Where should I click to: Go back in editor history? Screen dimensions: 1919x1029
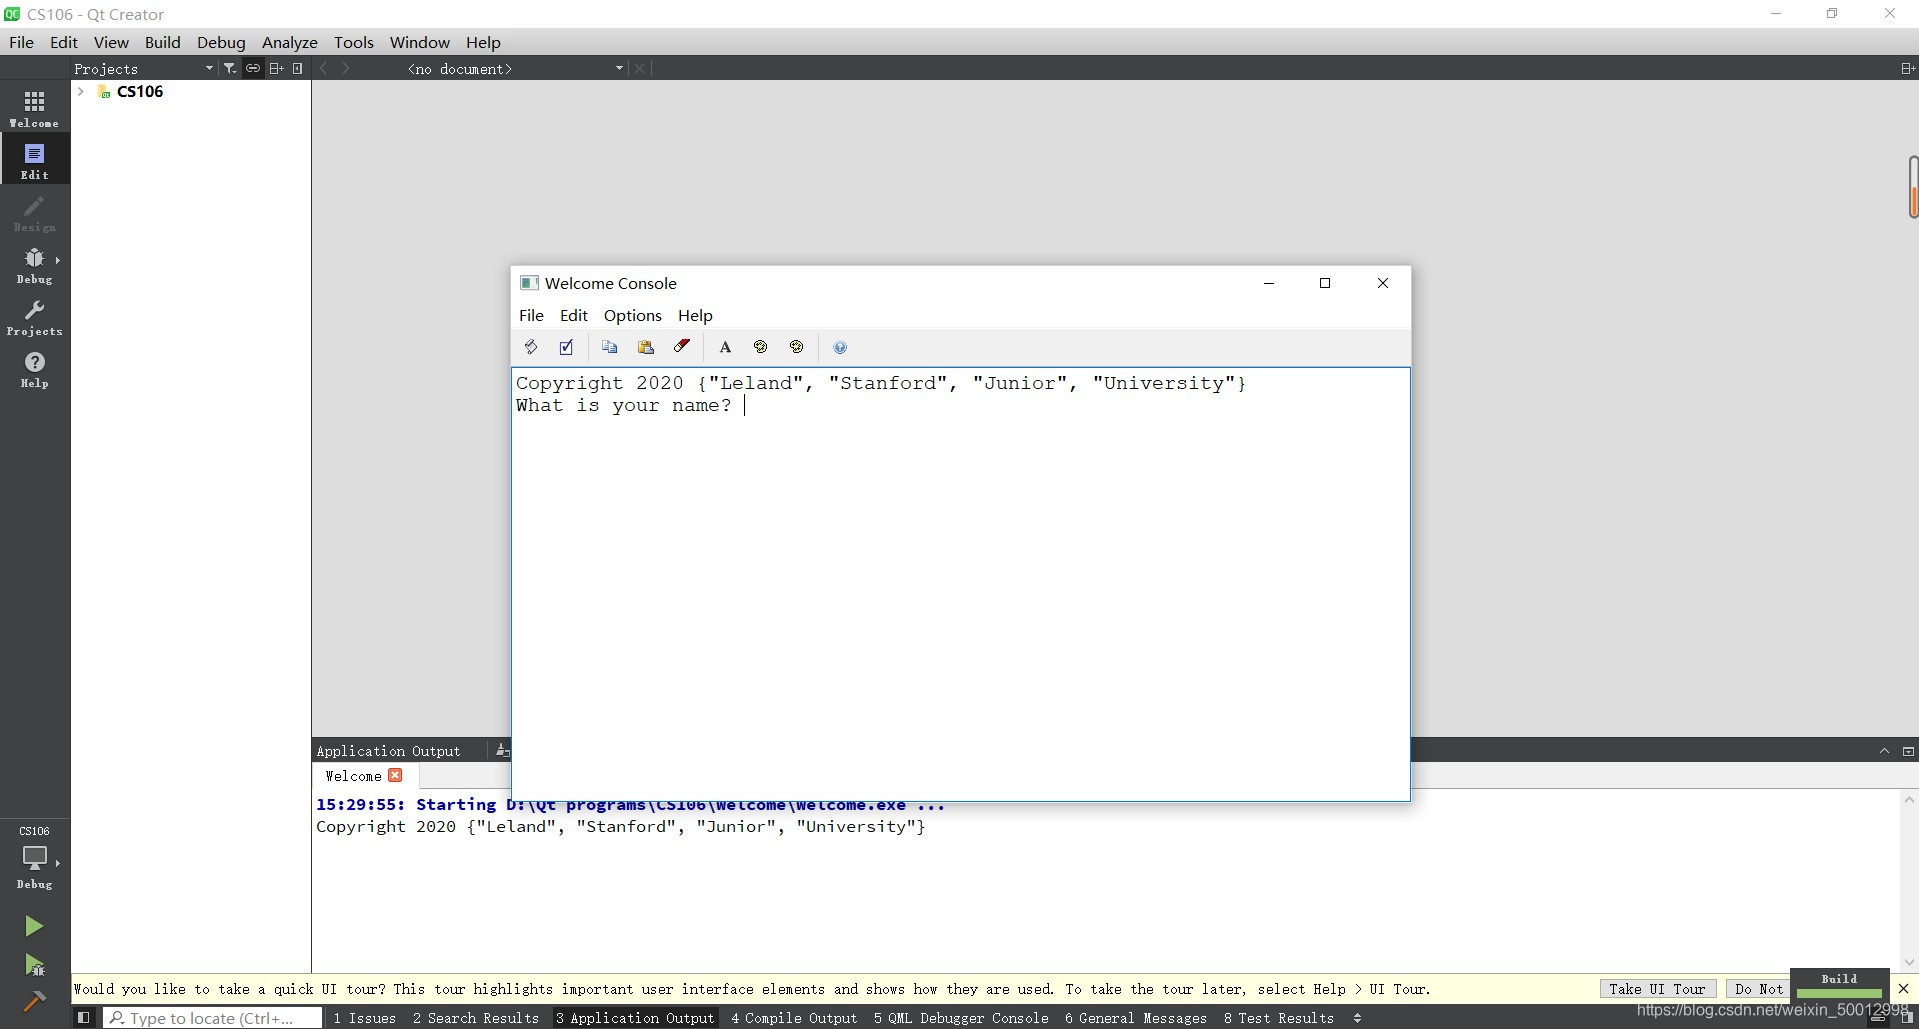(323, 68)
